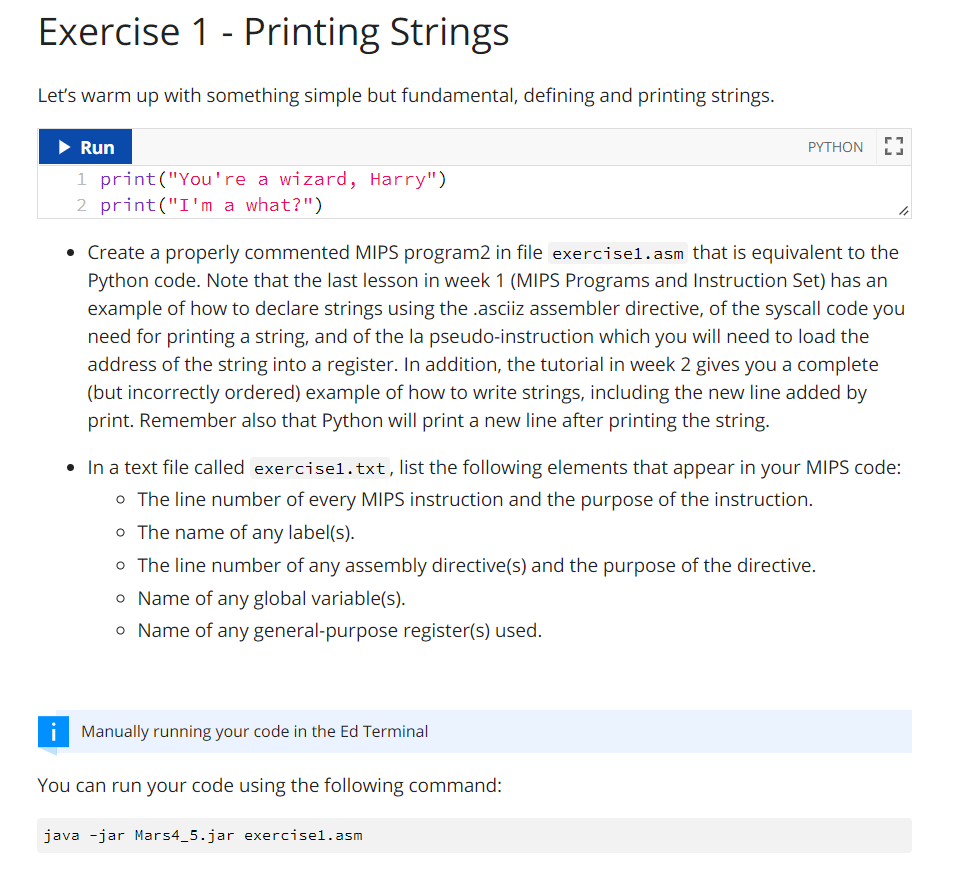The width and height of the screenshot is (954, 877).
Task: Grab the code editor resize handle
Action: coord(904,211)
